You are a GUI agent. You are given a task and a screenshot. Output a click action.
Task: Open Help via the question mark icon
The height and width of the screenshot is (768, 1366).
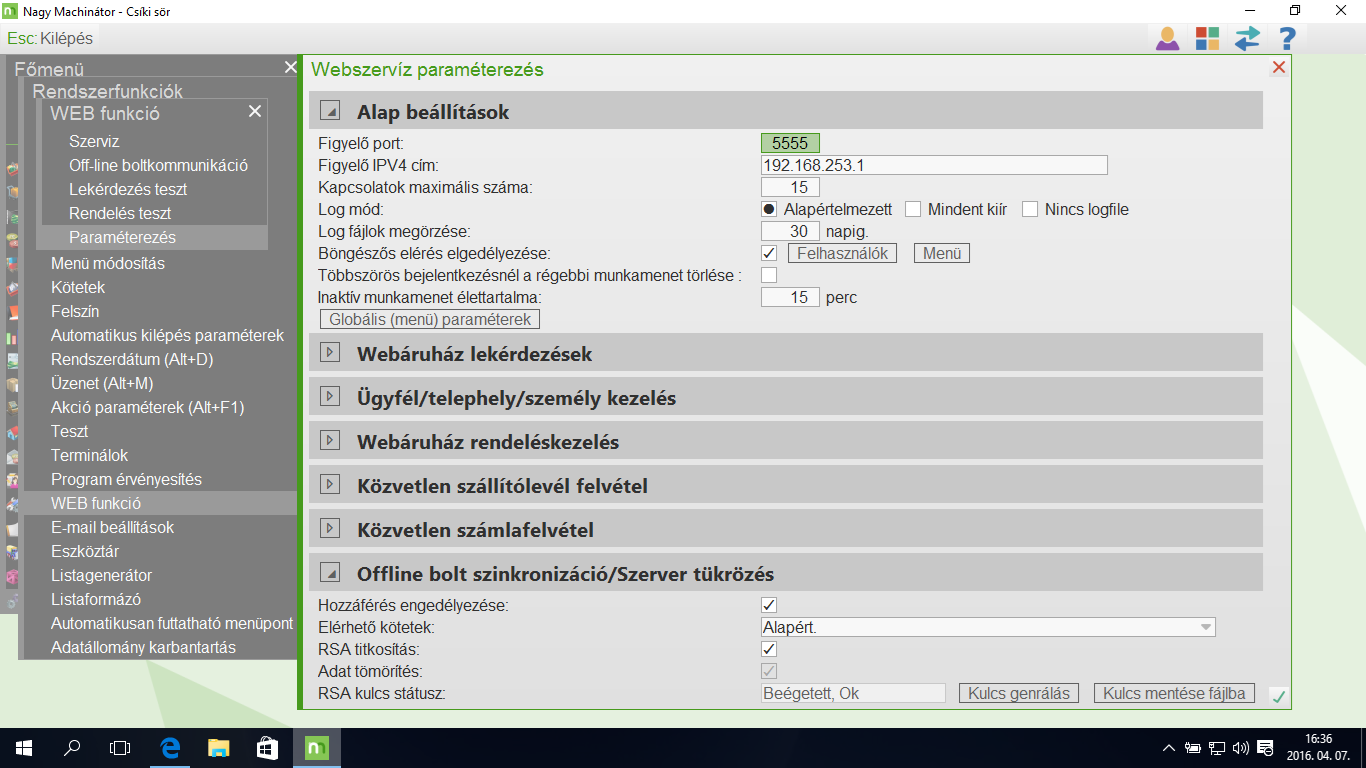pyautogui.click(x=1285, y=38)
